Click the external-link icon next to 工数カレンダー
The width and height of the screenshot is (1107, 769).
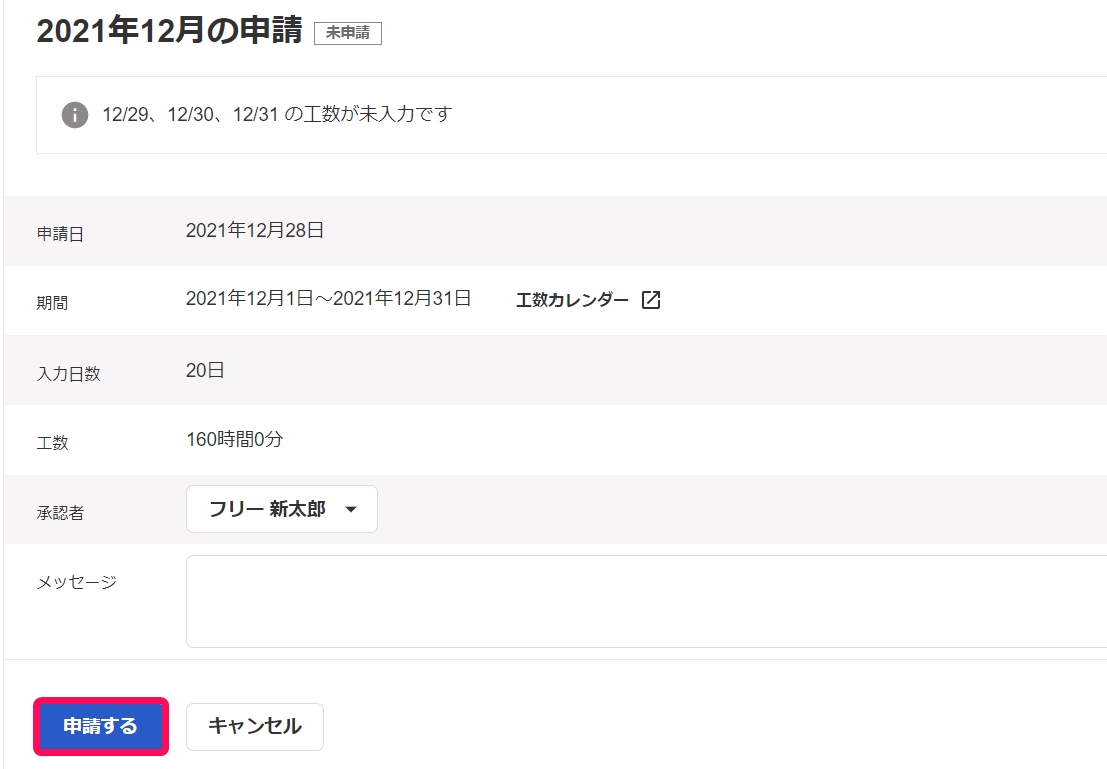point(651,300)
